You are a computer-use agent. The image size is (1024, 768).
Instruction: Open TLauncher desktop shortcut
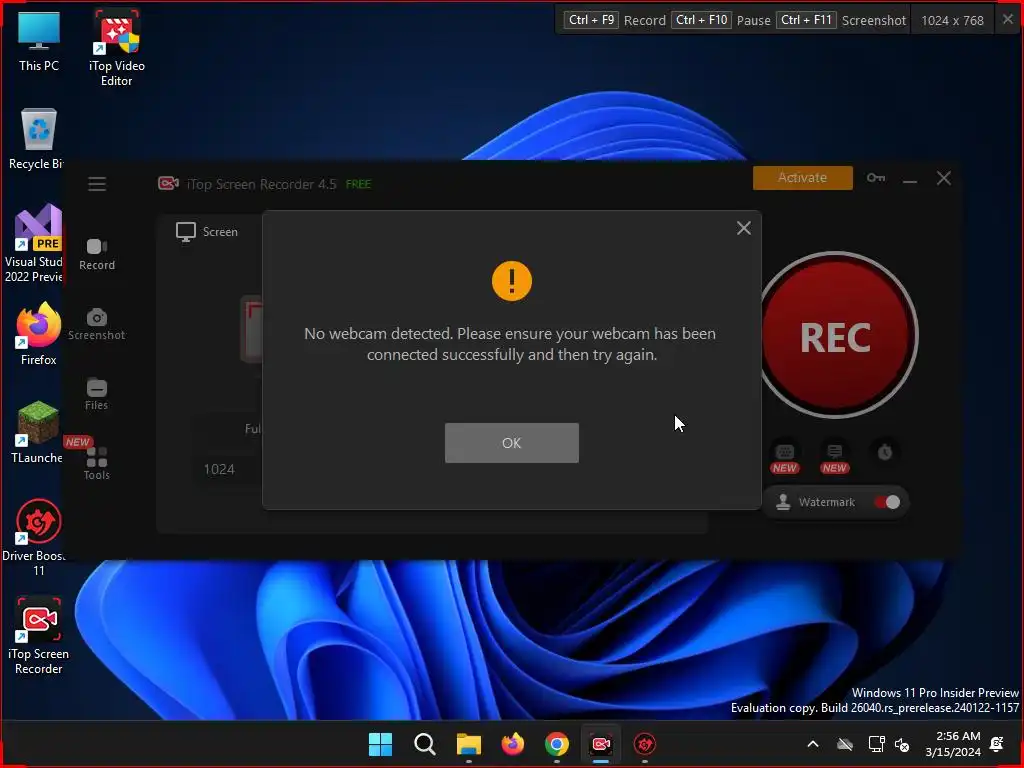(x=37, y=432)
